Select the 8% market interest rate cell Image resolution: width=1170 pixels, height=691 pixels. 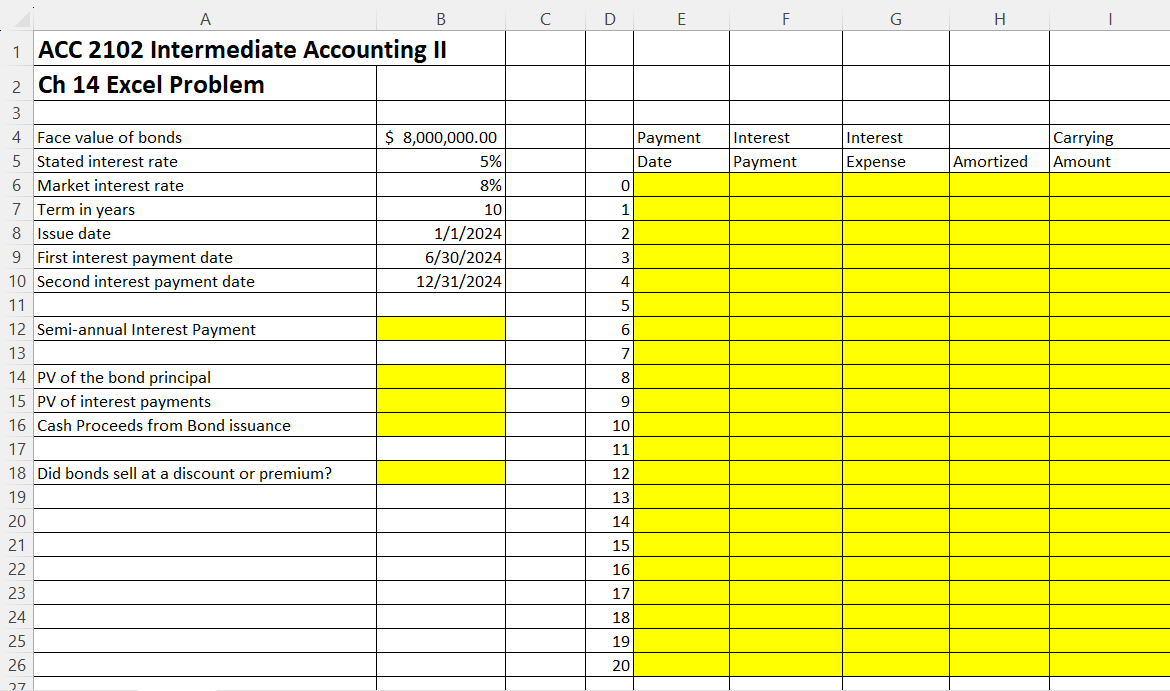click(x=440, y=185)
